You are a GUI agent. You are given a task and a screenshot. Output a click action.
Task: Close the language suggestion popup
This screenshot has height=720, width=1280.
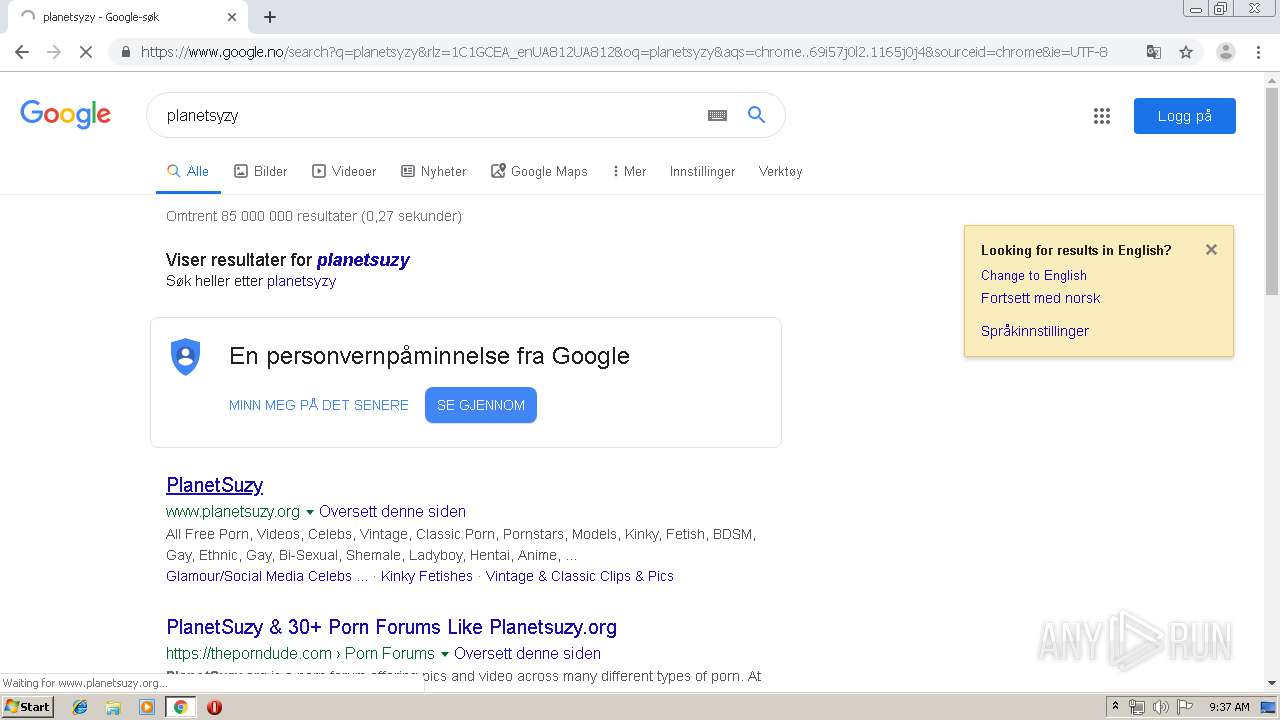(x=1211, y=250)
